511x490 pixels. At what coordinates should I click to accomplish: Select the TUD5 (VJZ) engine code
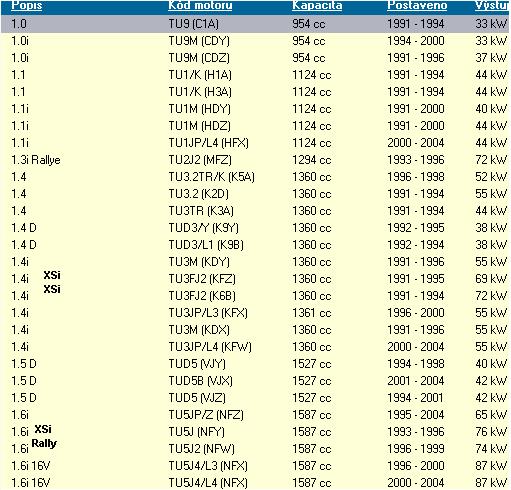(197, 398)
